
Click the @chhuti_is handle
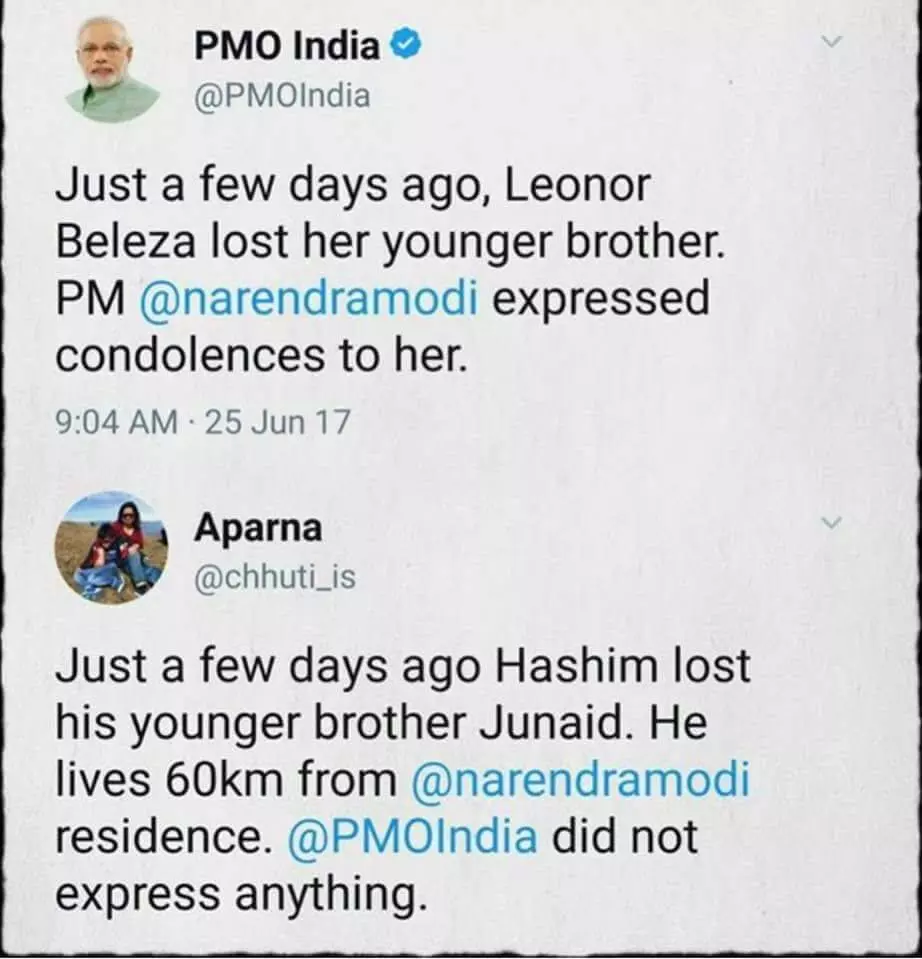pyautogui.click(x=273, y=578)
